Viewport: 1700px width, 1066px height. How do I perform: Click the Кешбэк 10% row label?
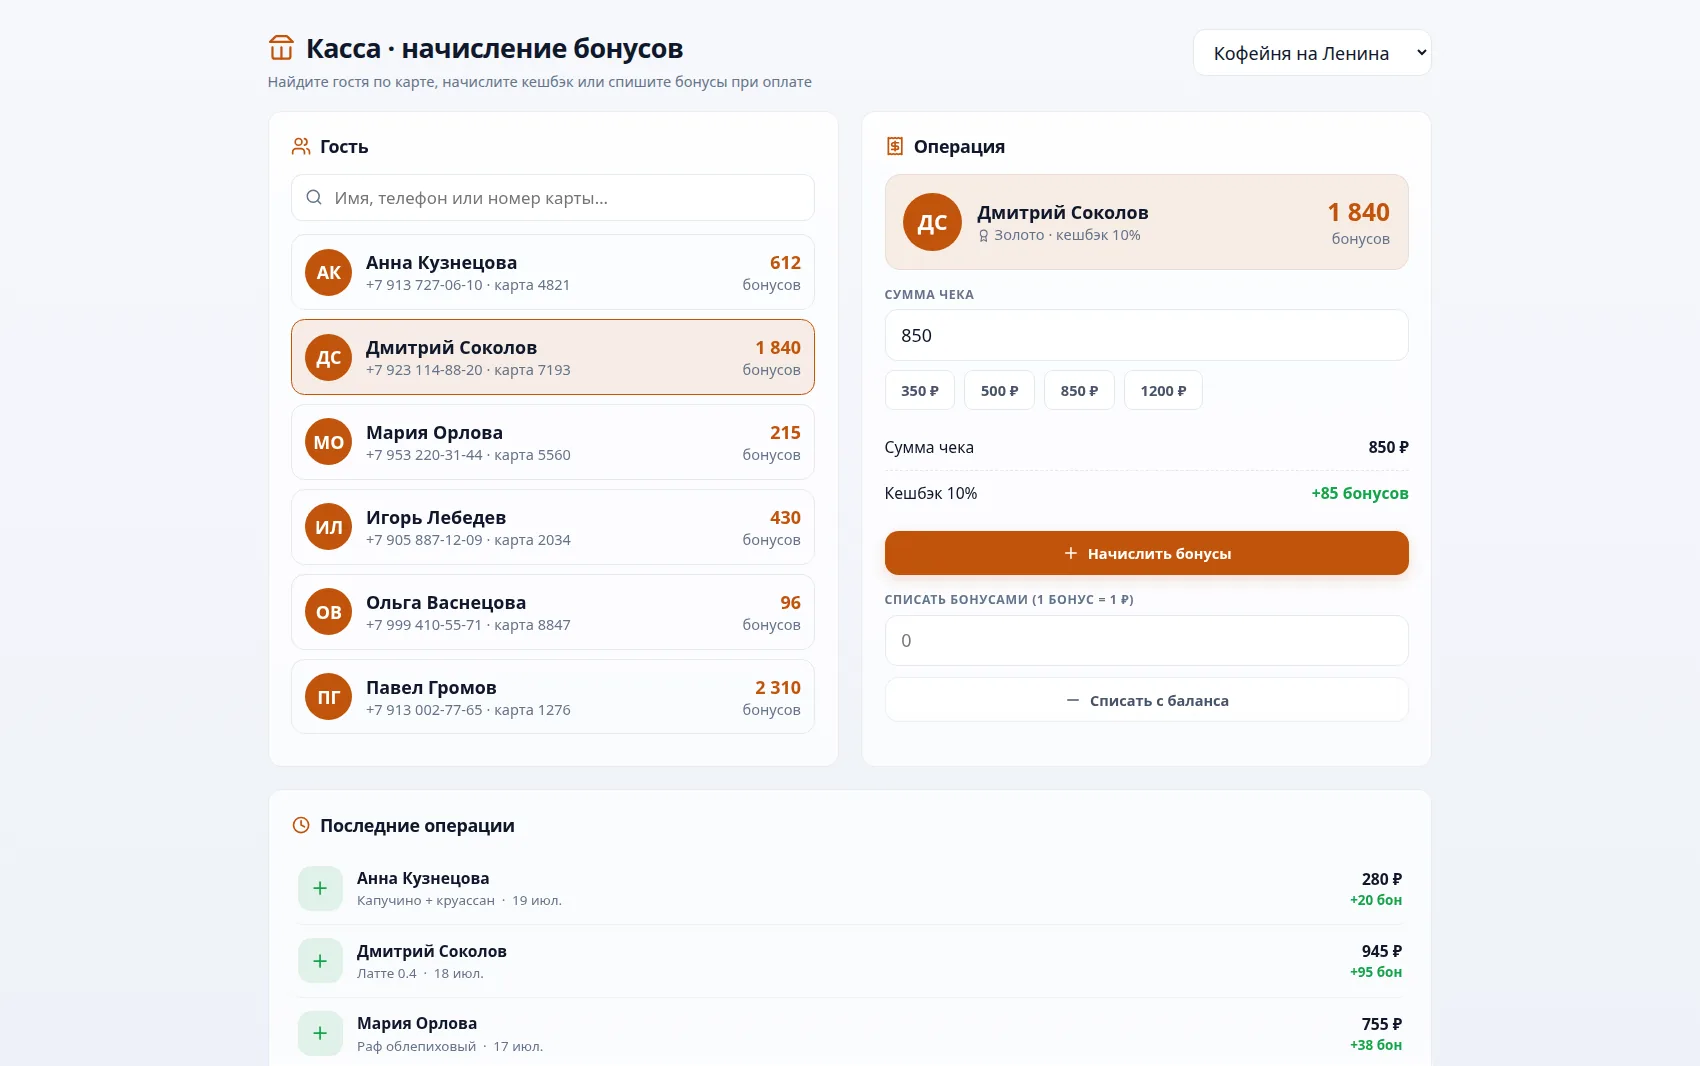[931, 493]
